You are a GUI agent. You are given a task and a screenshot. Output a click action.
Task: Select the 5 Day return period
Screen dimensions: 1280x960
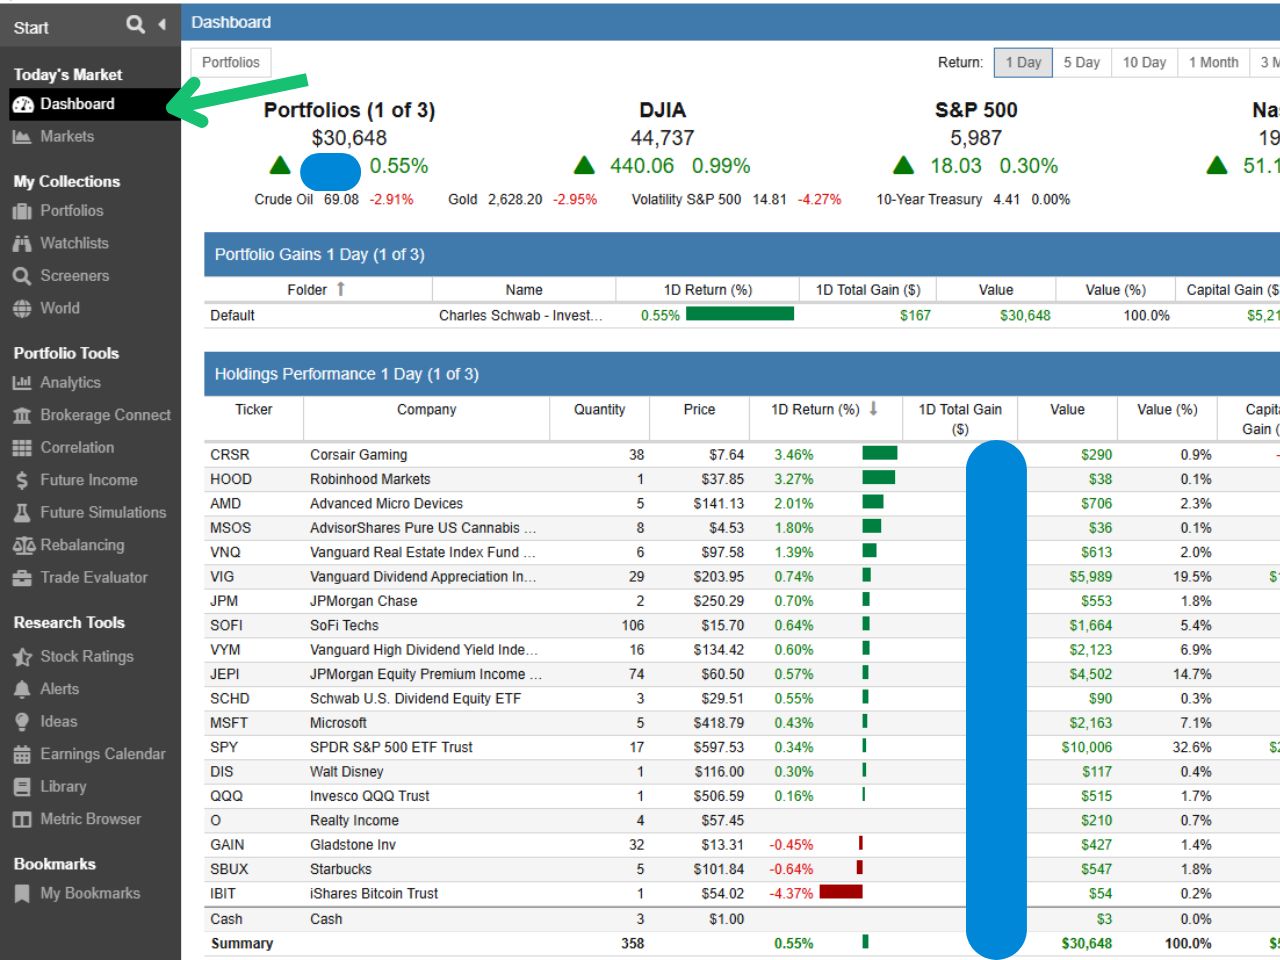pos(1081,62)
